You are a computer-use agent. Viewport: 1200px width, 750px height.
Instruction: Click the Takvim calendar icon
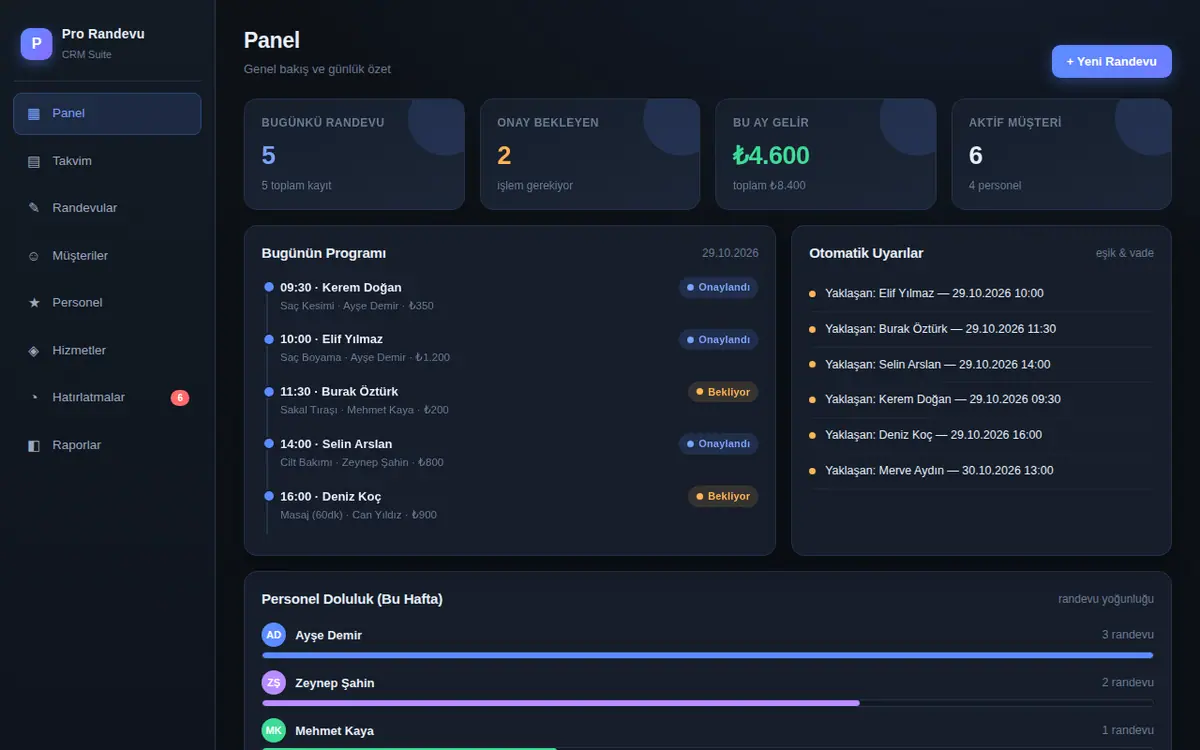pyautogui.click(x=34, y=161)
